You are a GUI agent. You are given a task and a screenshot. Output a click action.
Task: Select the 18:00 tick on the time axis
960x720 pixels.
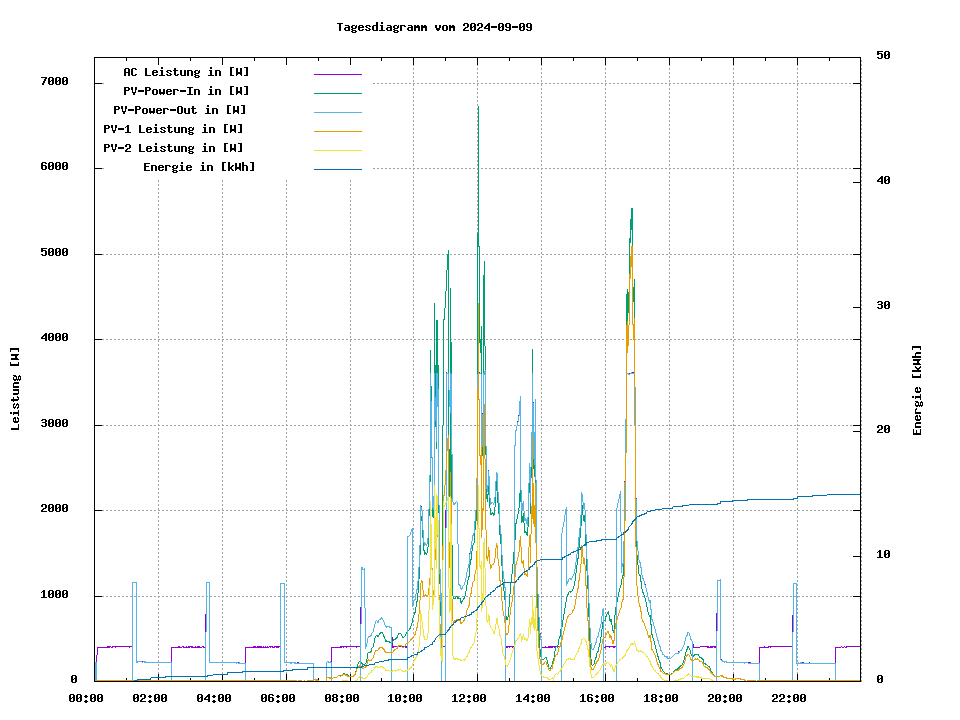(x=661, y=698)
